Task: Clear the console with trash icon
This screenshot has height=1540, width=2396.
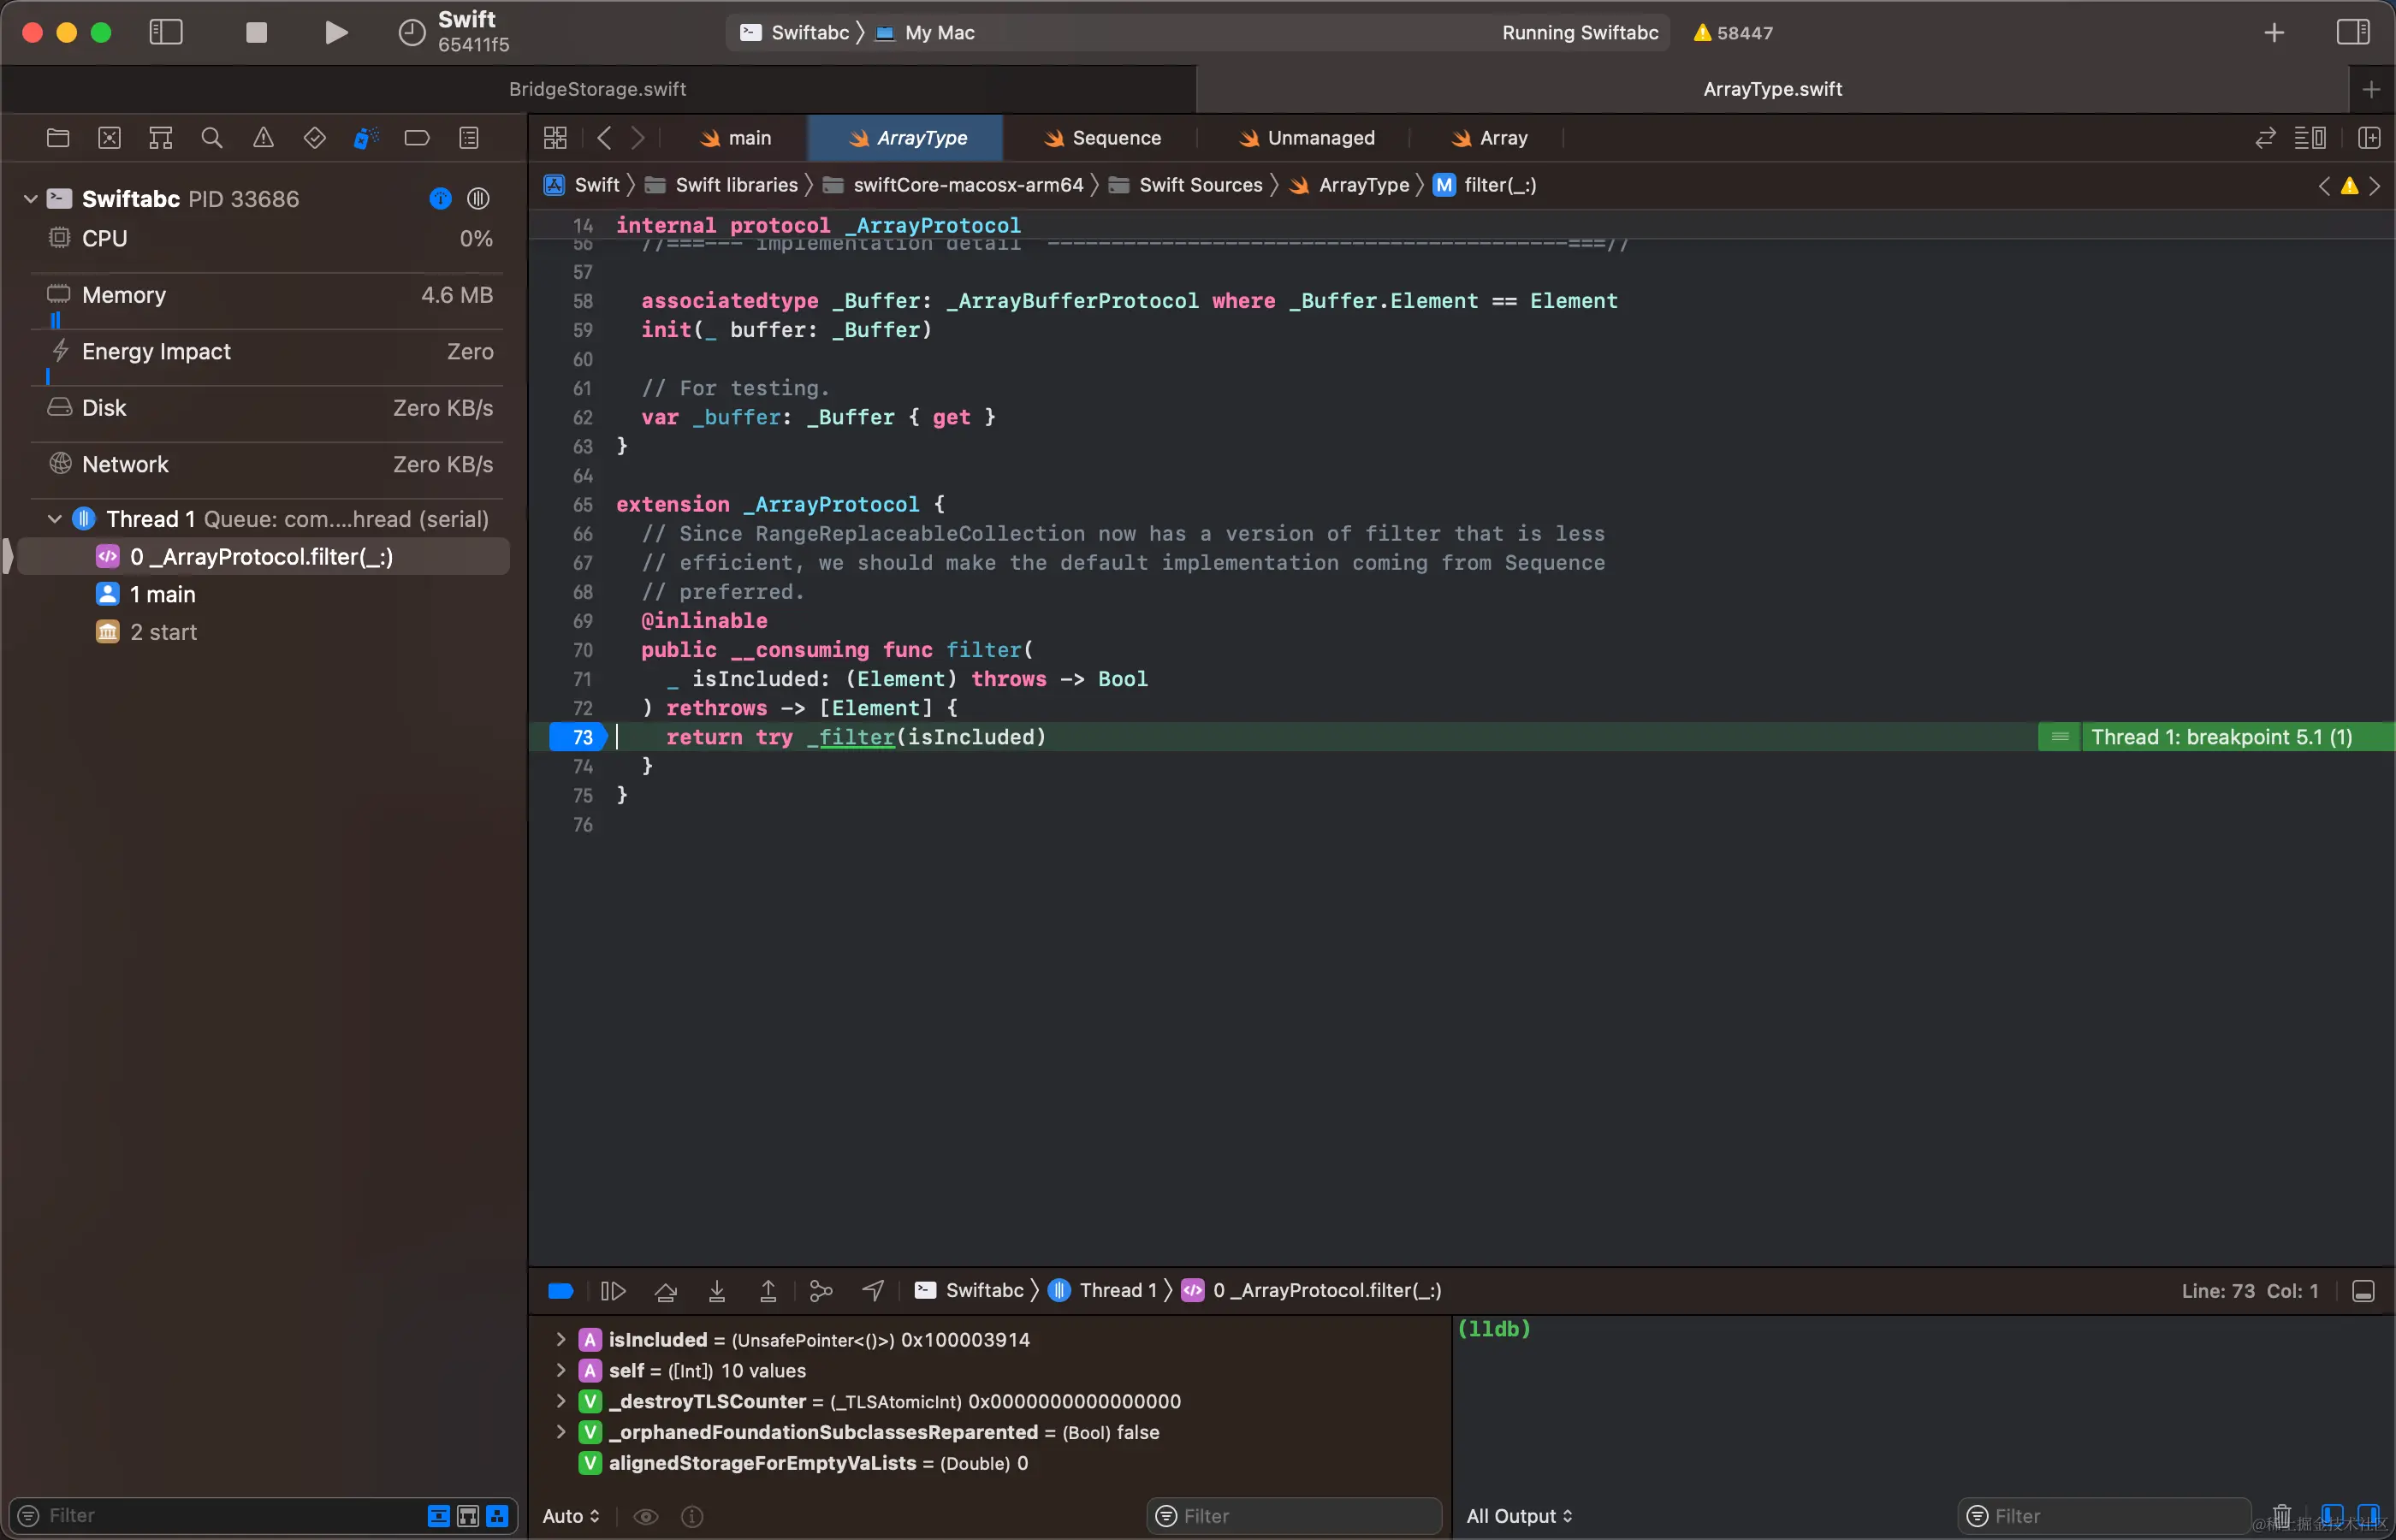Action: click(x=2282, y=1516)
